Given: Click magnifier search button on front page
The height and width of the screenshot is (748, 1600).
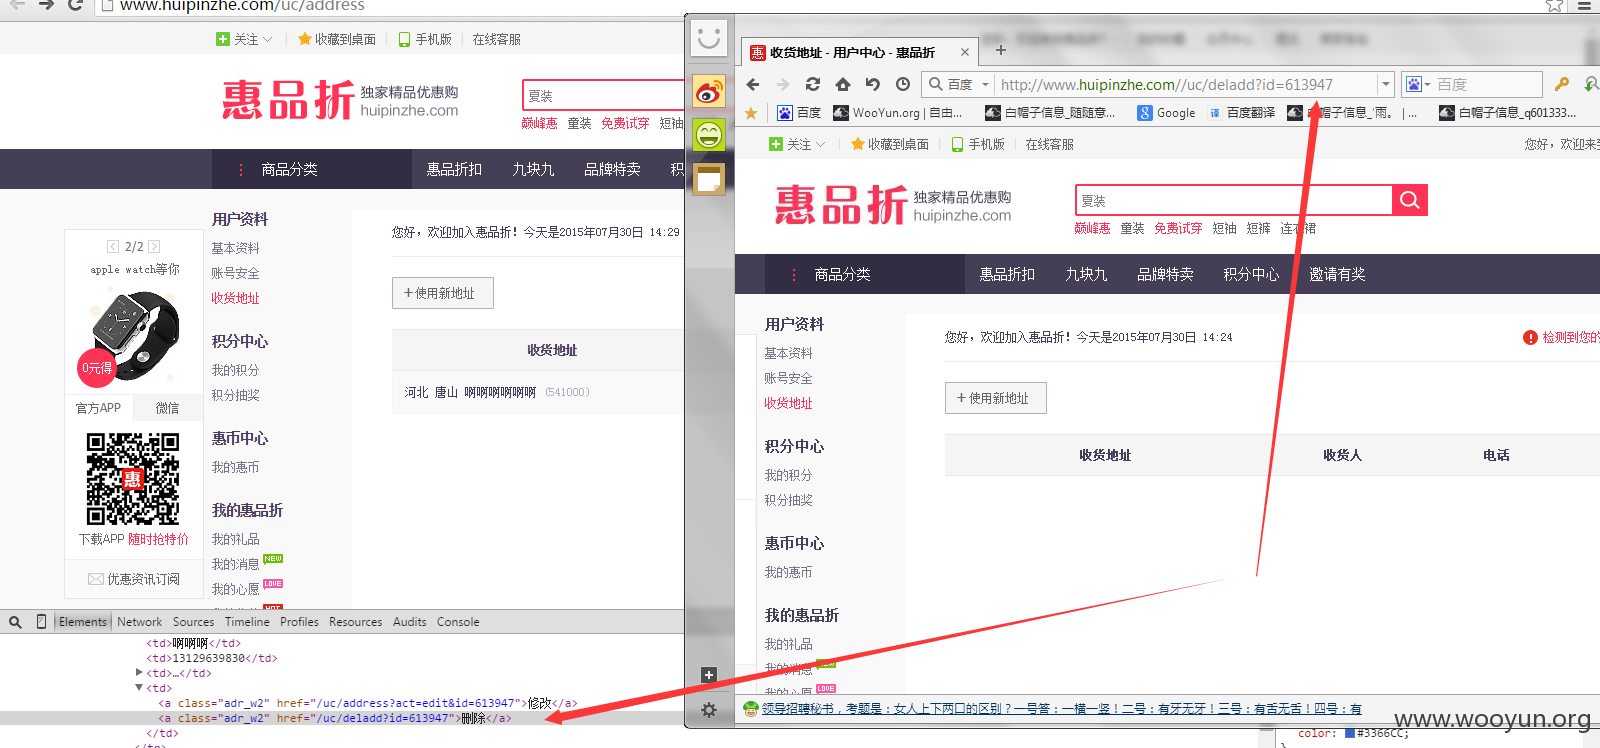Looking at the screenshot, I should point(1410,200).
